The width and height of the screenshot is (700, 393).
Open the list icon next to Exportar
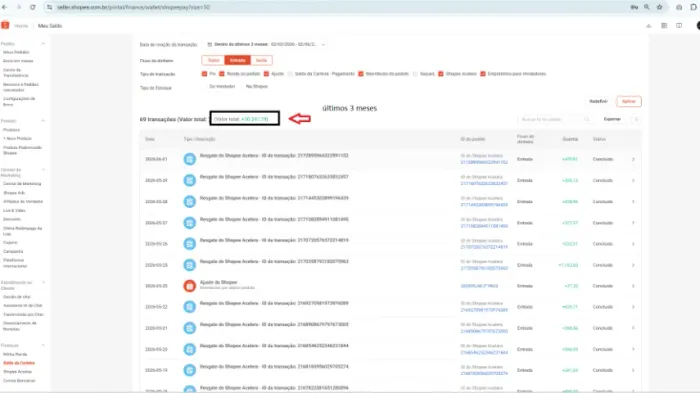click(x=636, y=119)
